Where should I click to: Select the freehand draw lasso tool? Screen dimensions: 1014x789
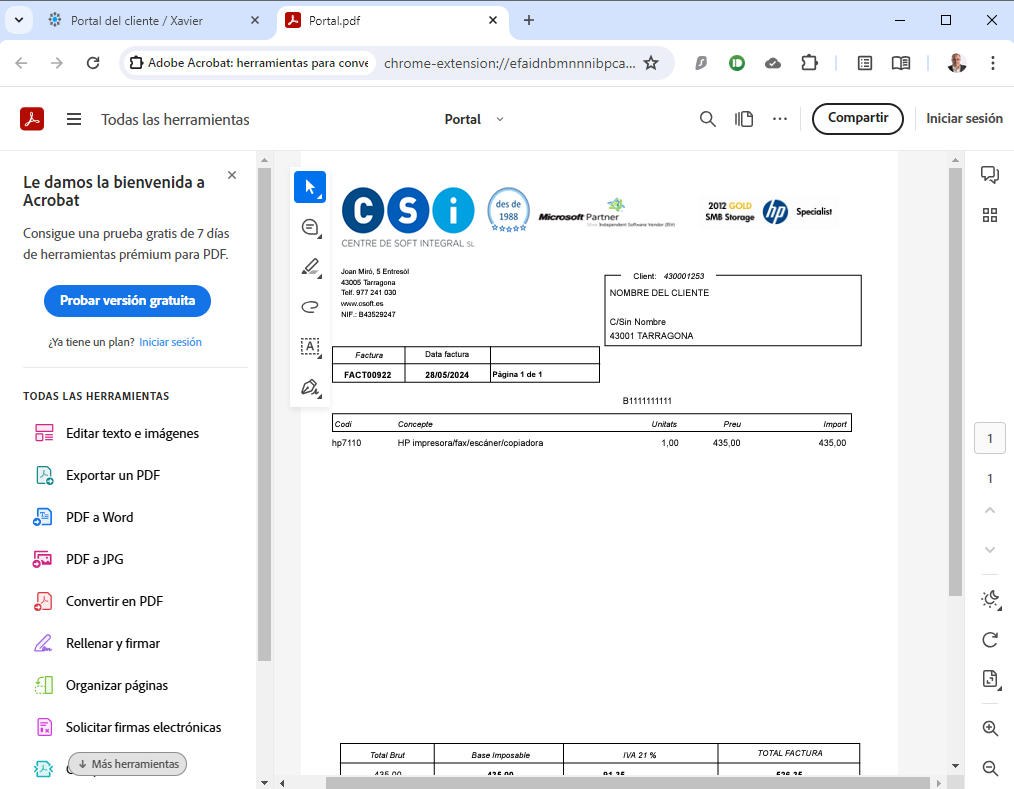pos(310,307)
